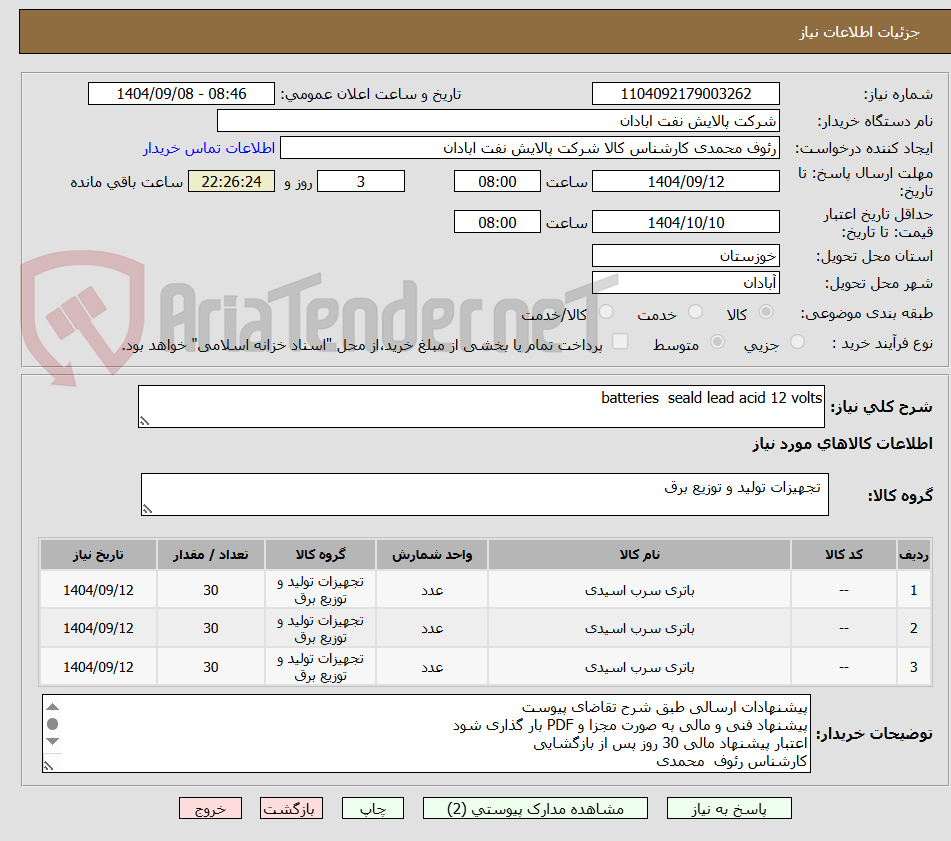
Task: Open مشاهده مدارک پیوستی (2) attachments
Action: (535, 808)
